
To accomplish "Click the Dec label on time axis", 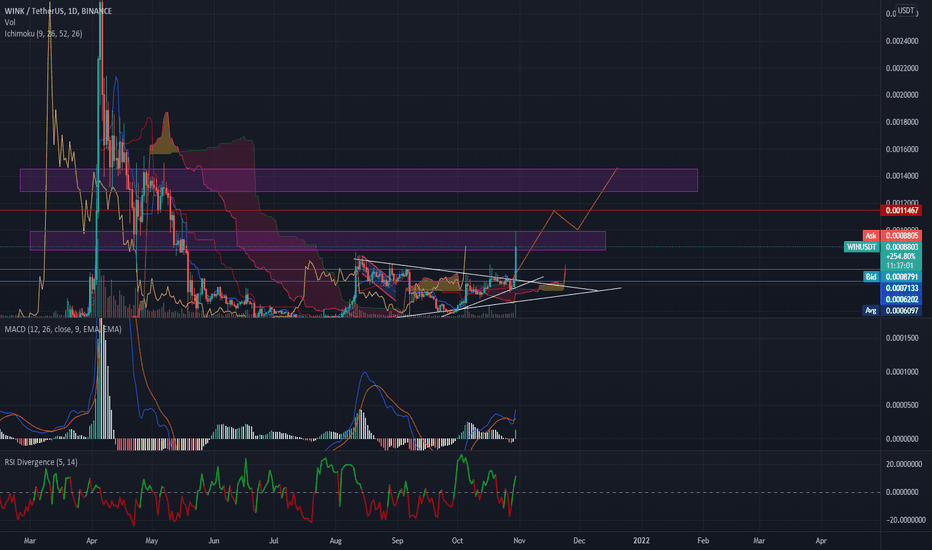I will [x=579, y=540].
